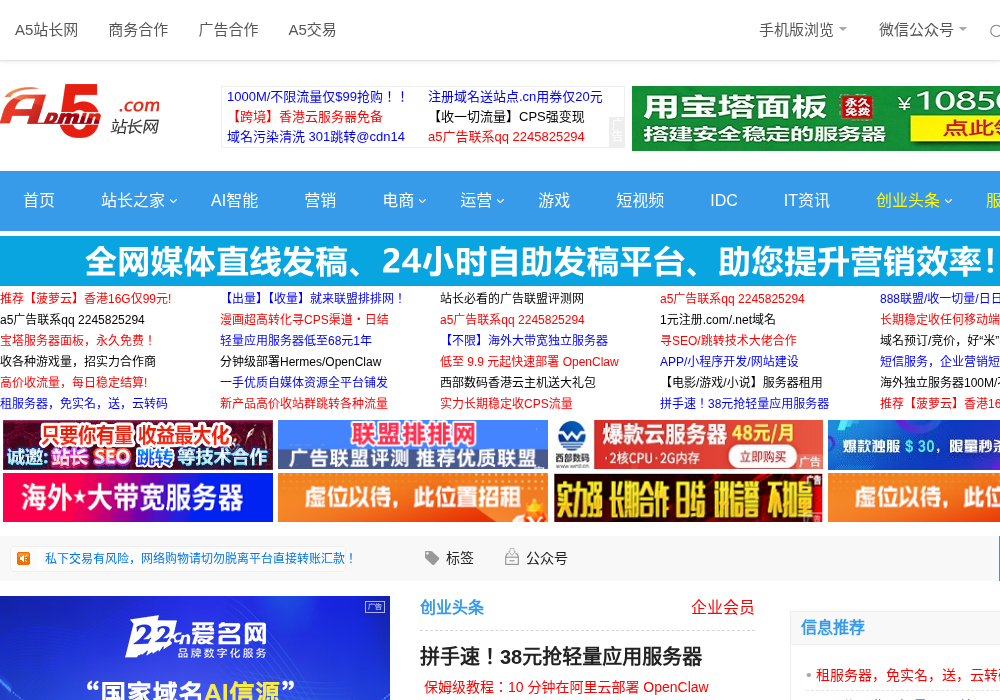The image size is (1000, 700).
Task: Open the AI智能 navigation item
Action: pyautogui.click(x=234, y=200)
